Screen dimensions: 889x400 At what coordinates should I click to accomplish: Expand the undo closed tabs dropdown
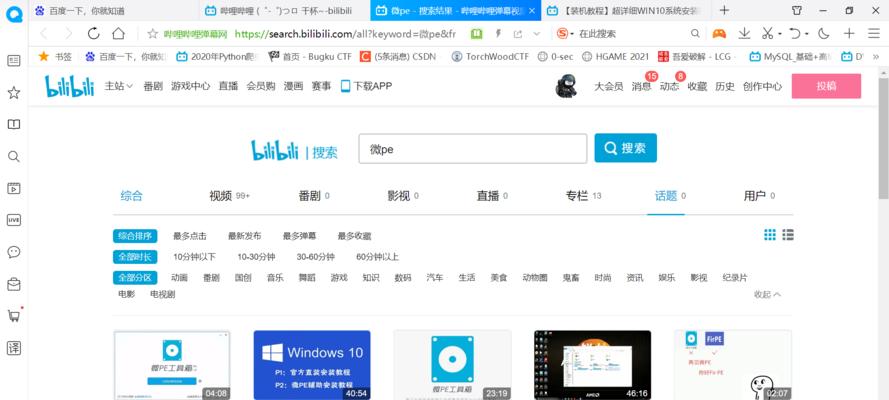(x=807, y=34)
